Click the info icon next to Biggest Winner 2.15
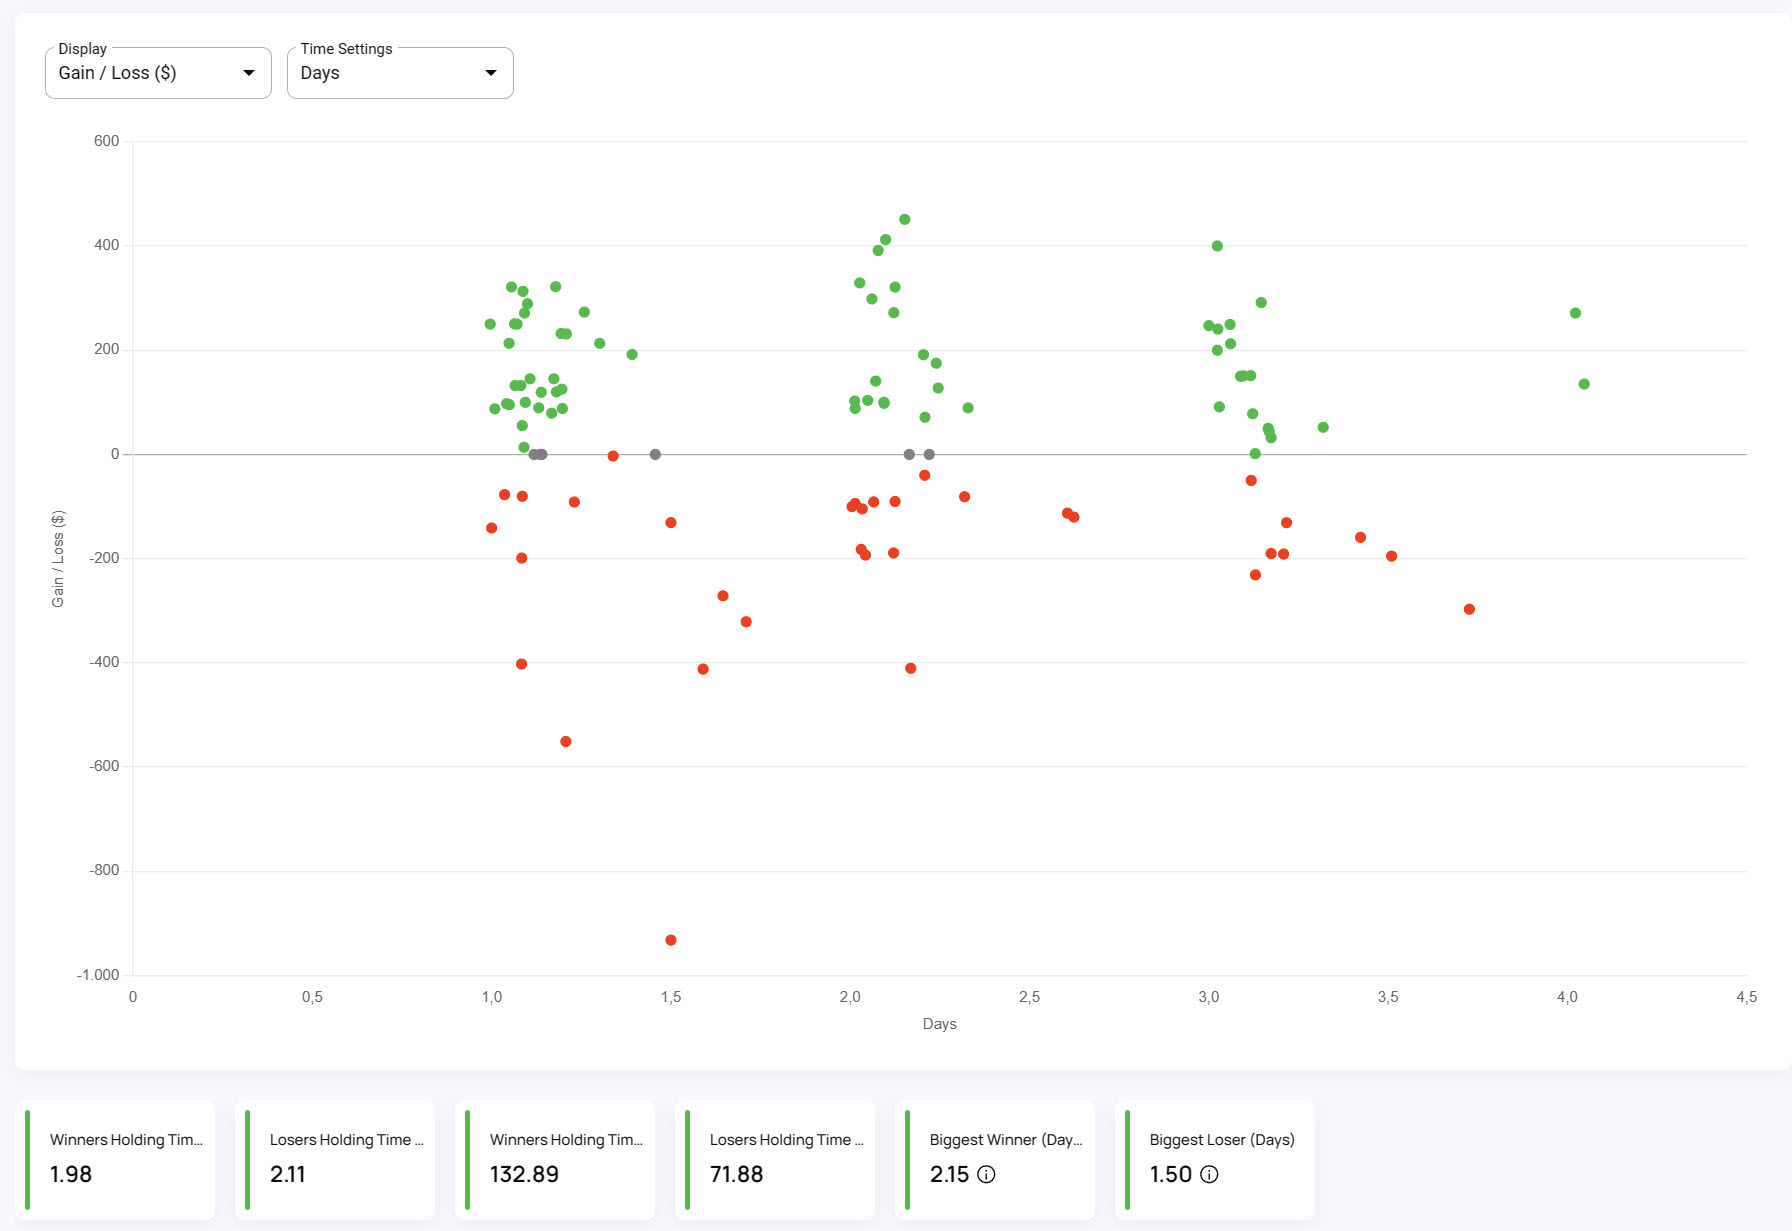Screen dimensions: 1792x1231 (986, 1174)
